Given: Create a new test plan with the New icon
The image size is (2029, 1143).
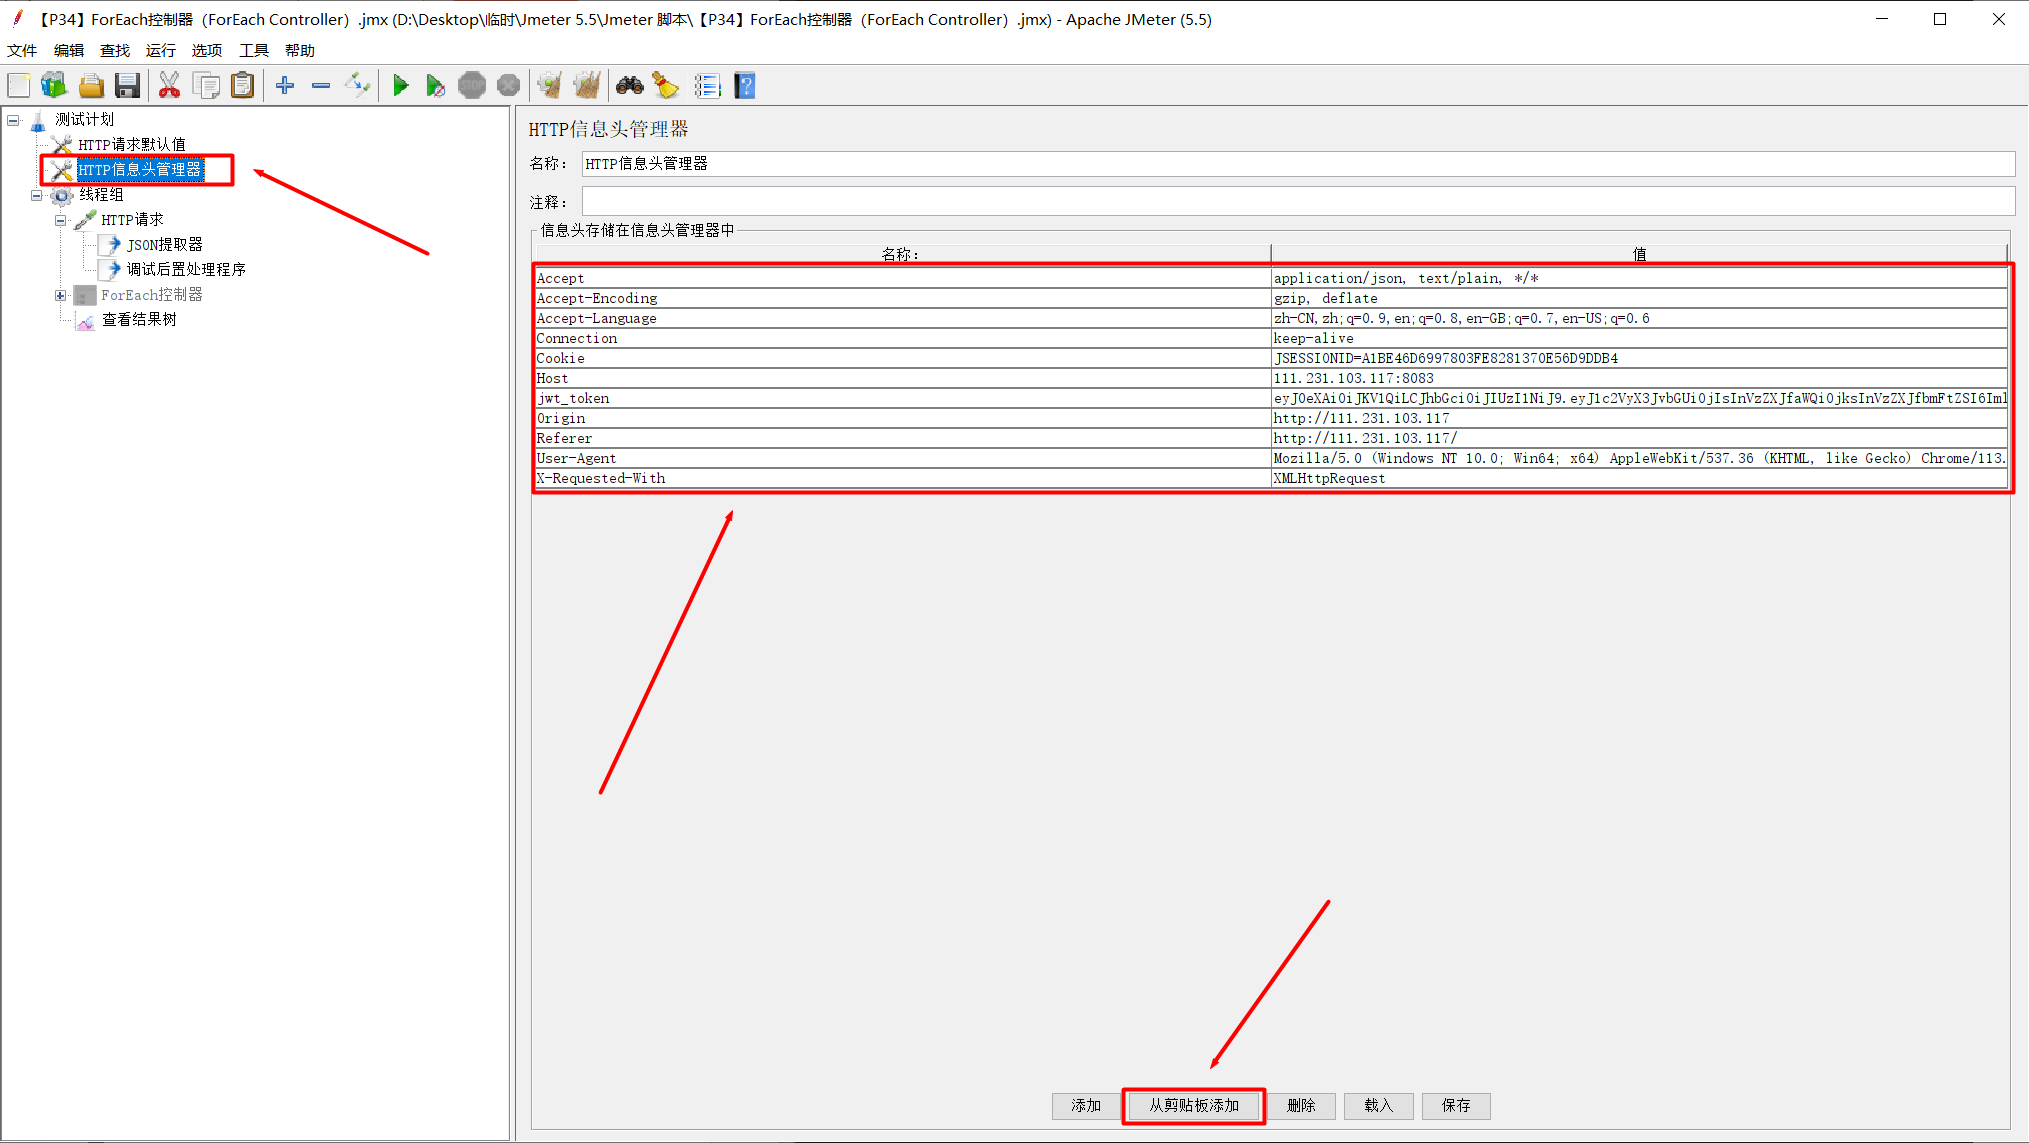Looking at the screenshot, I should pyautogui.click(x=19, y=86).
